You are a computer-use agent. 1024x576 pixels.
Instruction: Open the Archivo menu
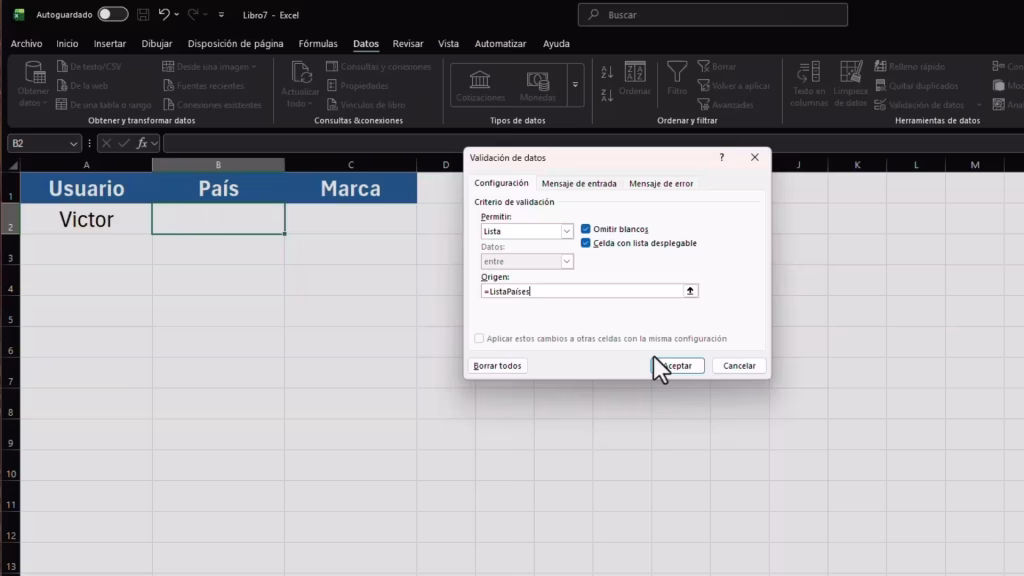[x=26, y=44]
